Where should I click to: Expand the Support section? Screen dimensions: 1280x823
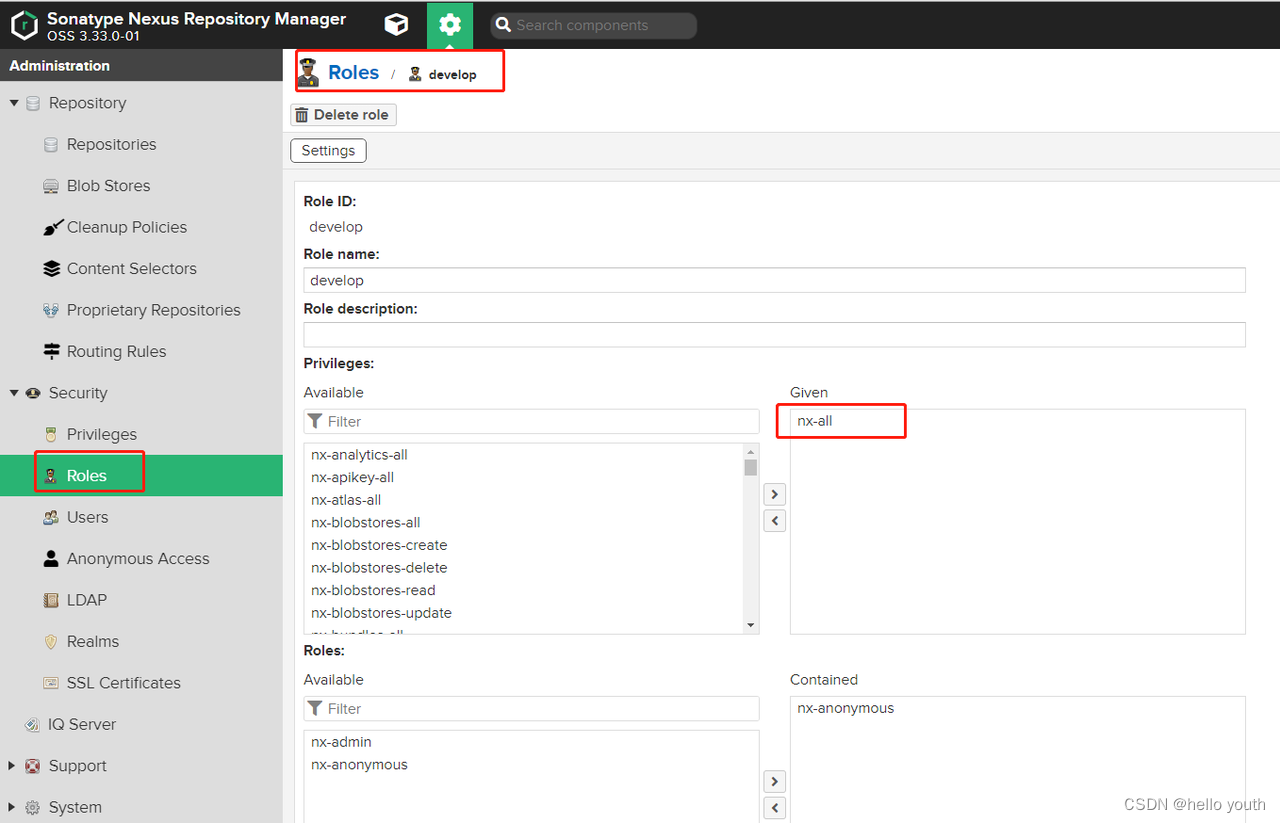[x=15, y=765]
